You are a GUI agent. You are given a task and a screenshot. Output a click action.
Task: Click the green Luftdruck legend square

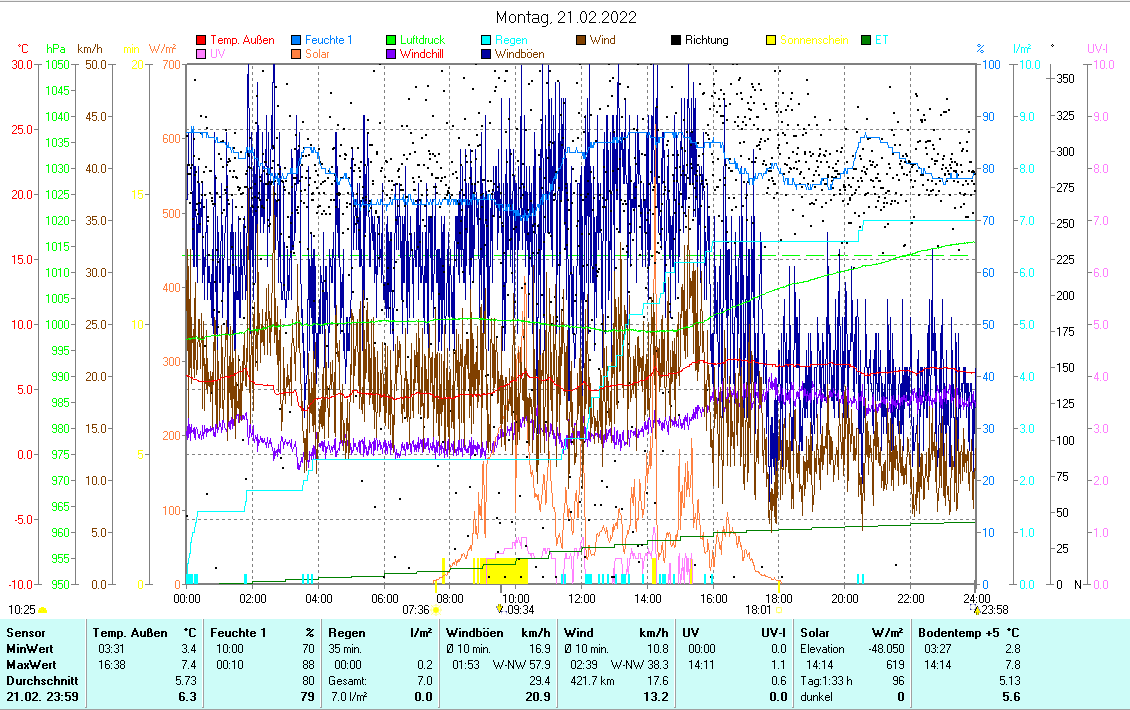392,41
